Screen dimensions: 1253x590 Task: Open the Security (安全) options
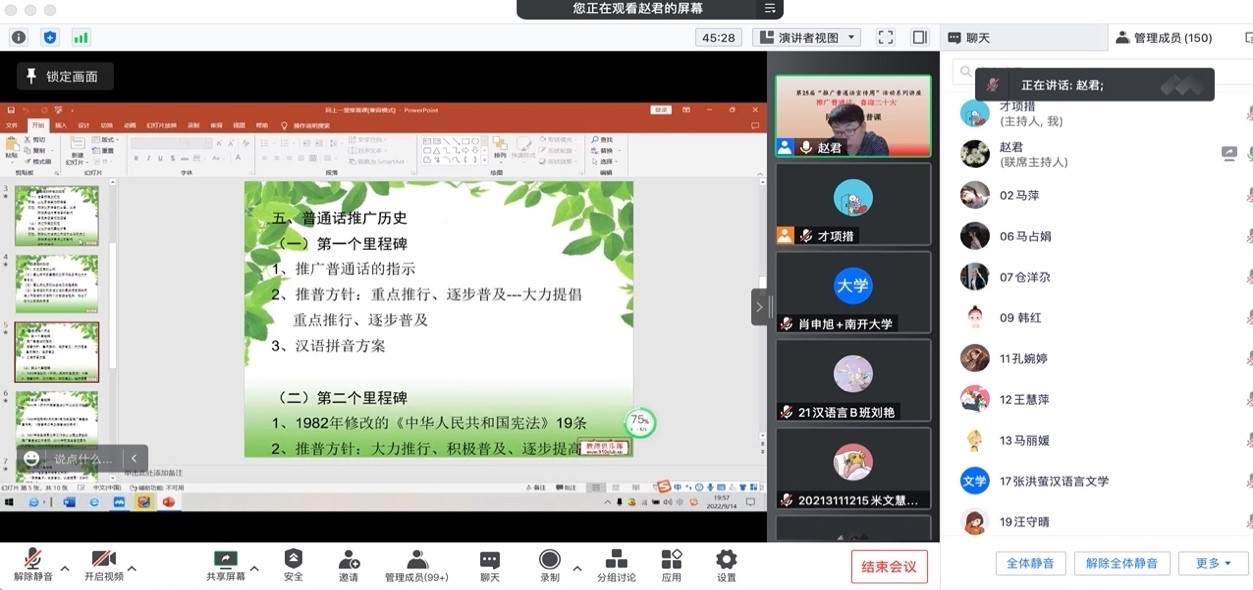(x=293, y=565)
